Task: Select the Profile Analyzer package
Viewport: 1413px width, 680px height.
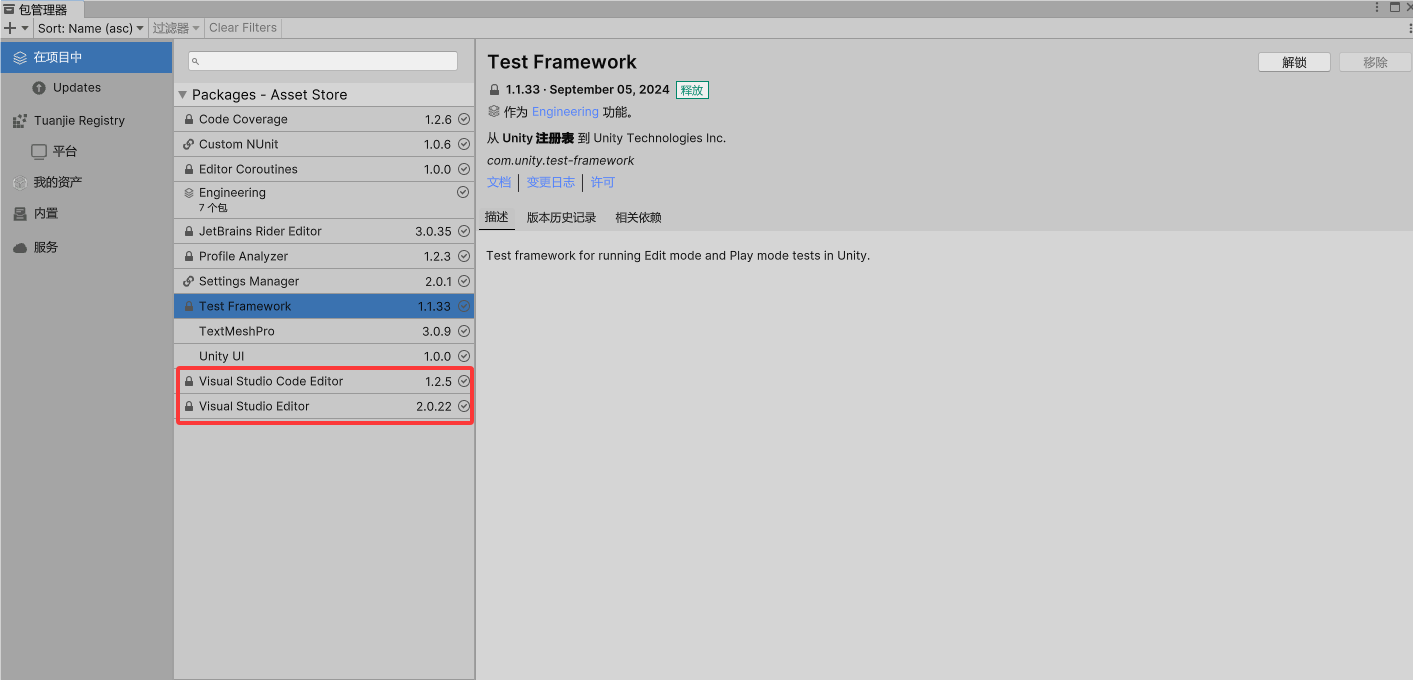Action: (x=324, y=256)
